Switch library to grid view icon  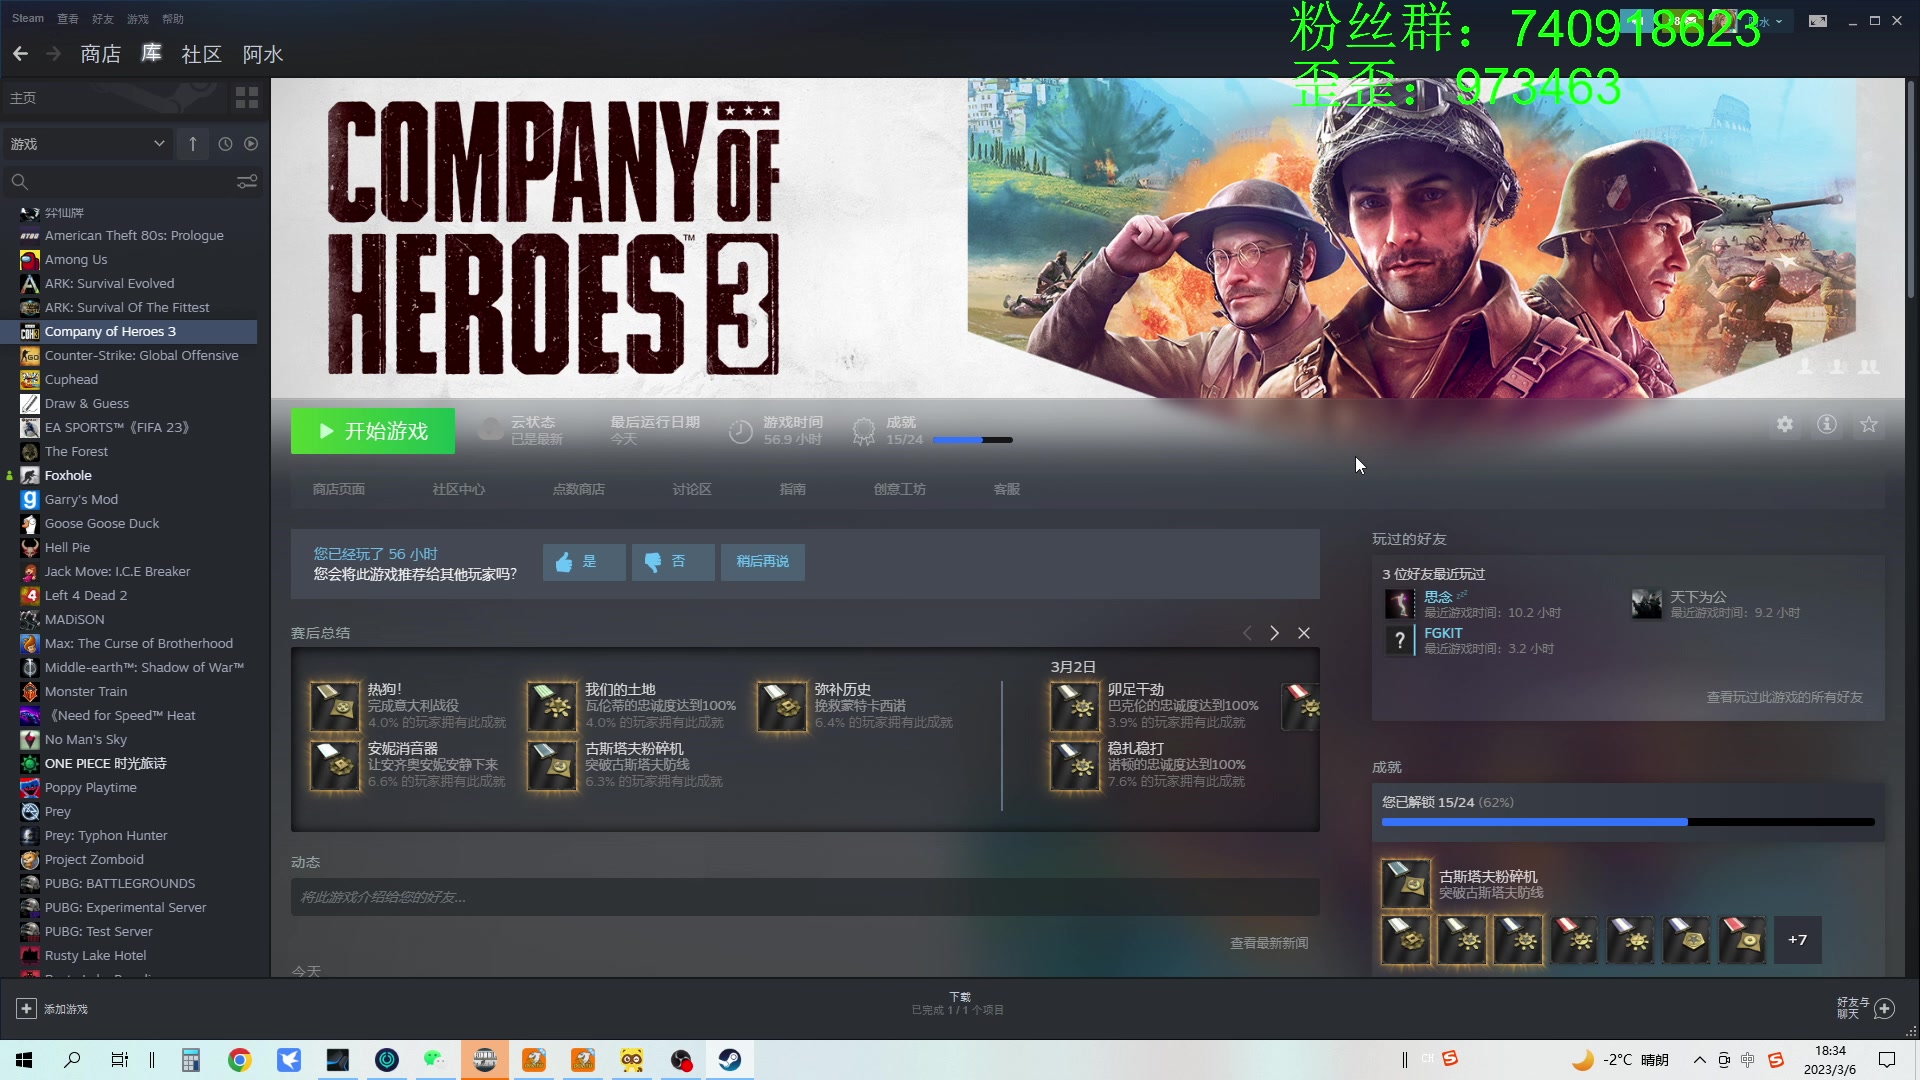[247, 97]
